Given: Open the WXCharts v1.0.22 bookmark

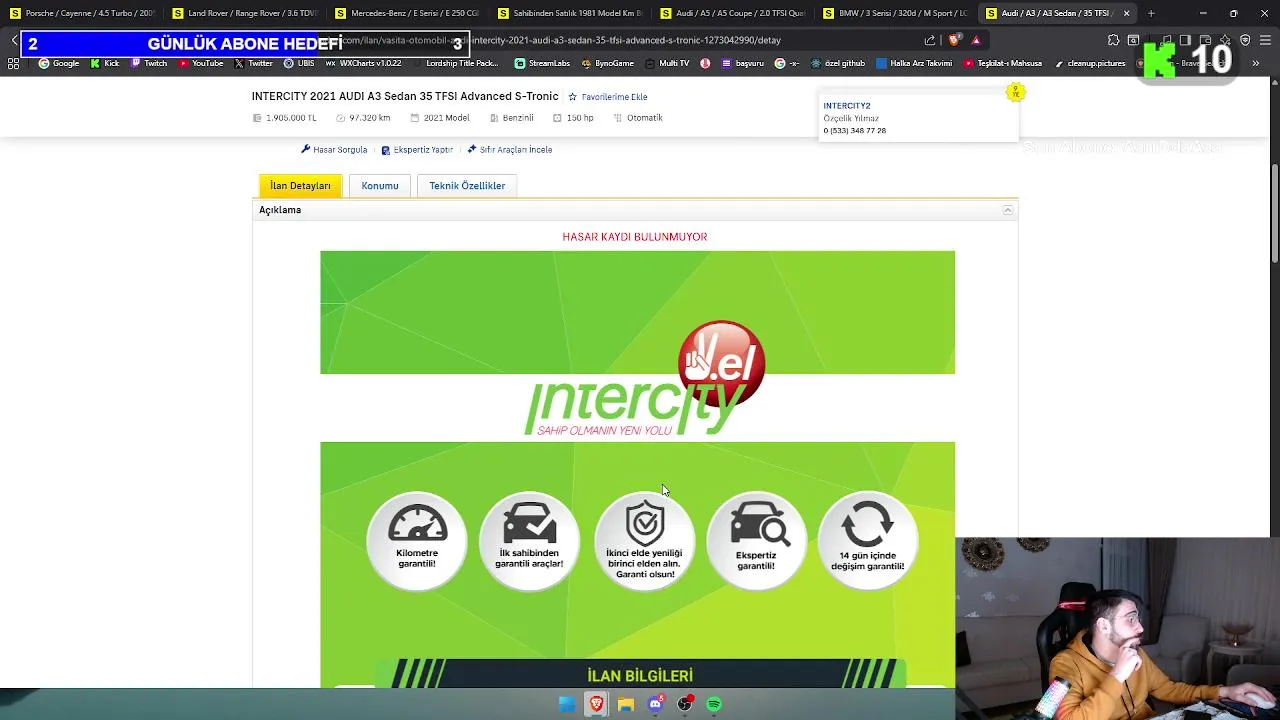Looking at the screenshot, I should tap(364, 63).
